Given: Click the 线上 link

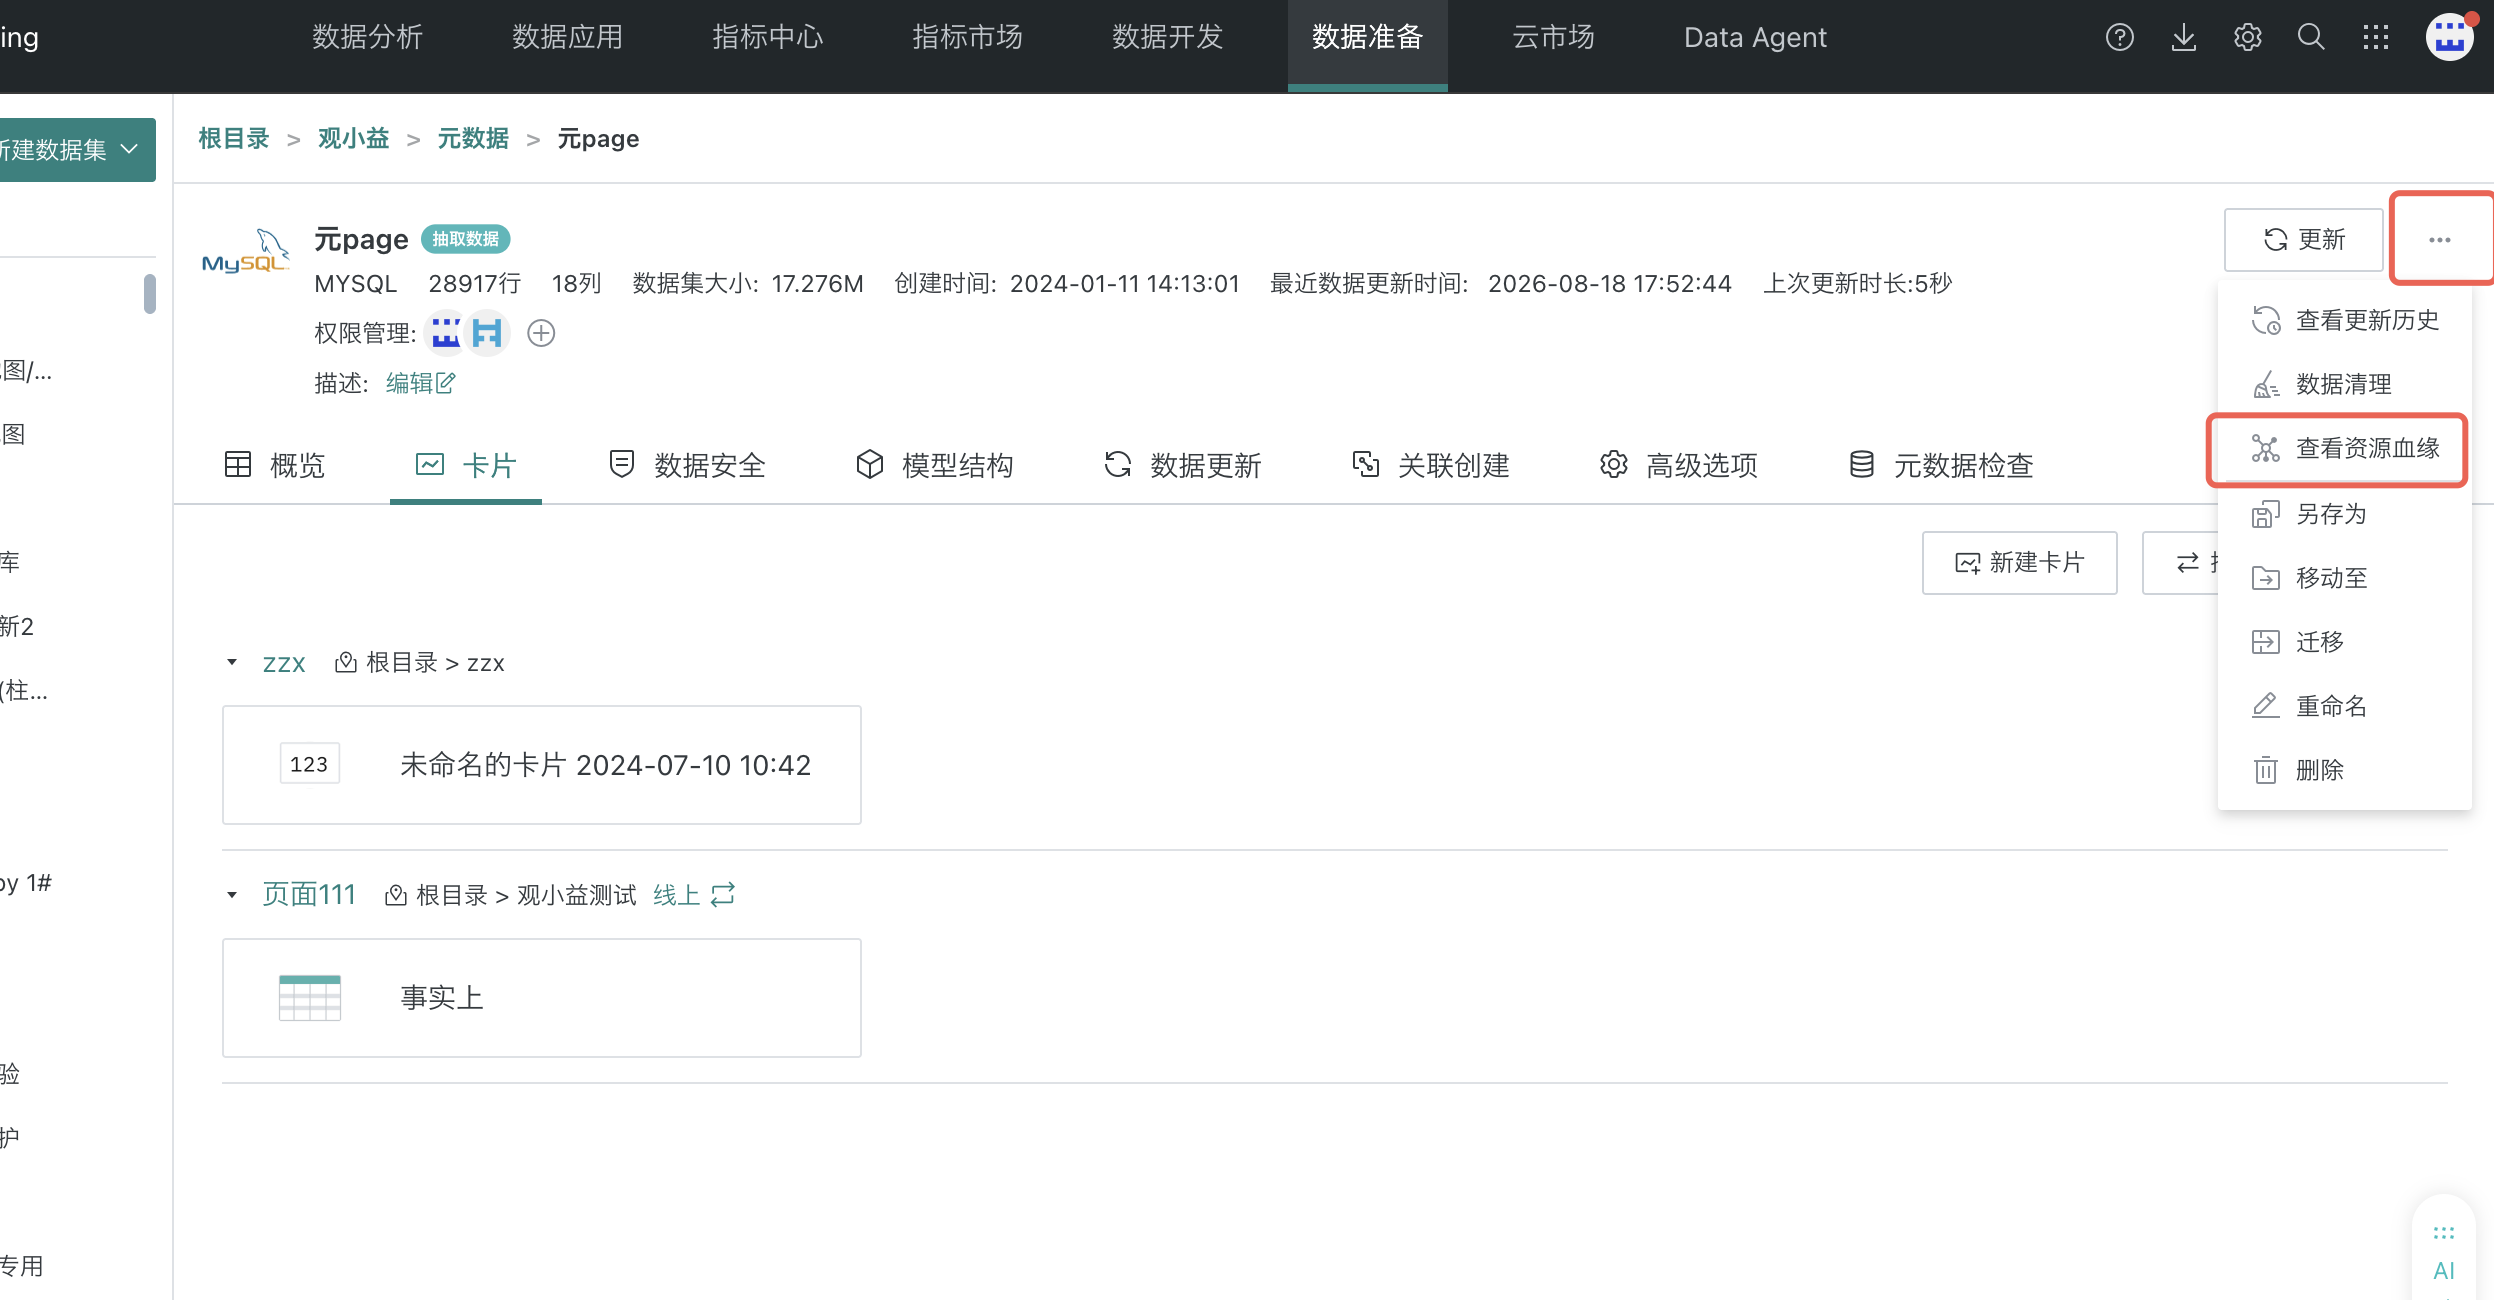Looking at the screenshot, I should 676,894.
